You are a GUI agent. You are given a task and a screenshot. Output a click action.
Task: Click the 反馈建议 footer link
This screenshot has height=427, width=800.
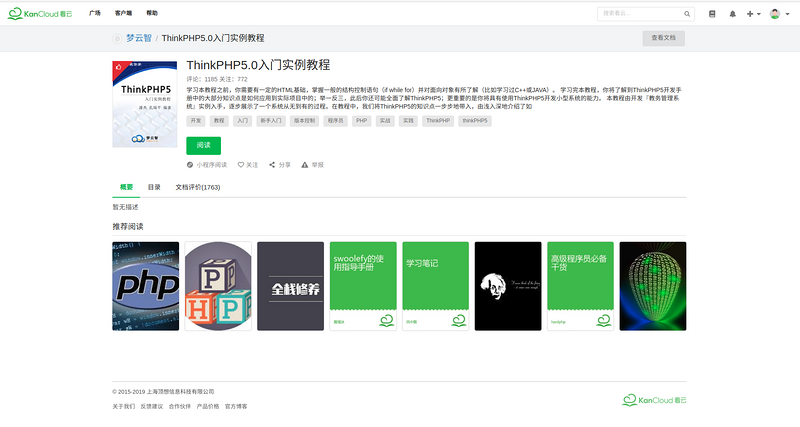152,407
